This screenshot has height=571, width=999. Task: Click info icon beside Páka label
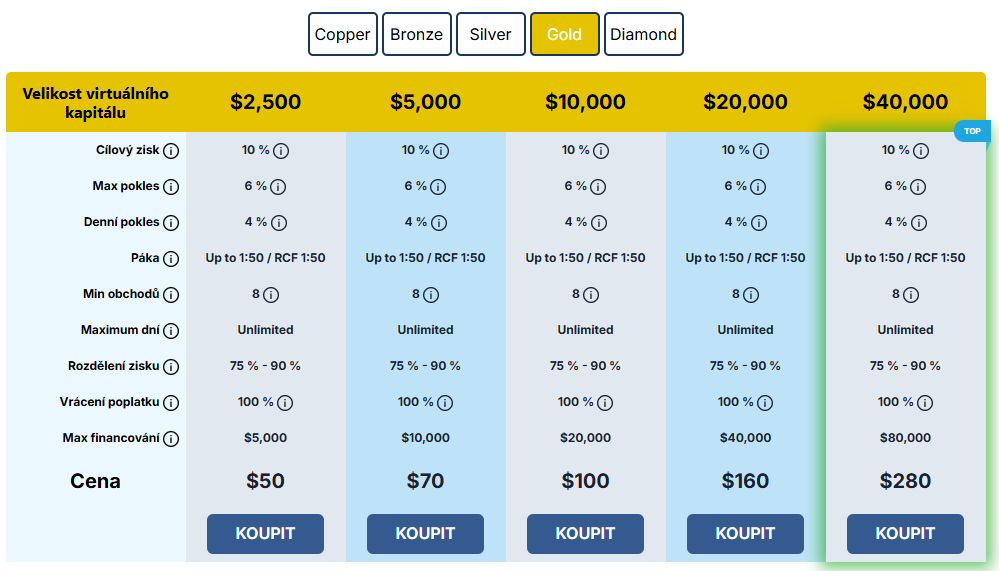[171, 259]
